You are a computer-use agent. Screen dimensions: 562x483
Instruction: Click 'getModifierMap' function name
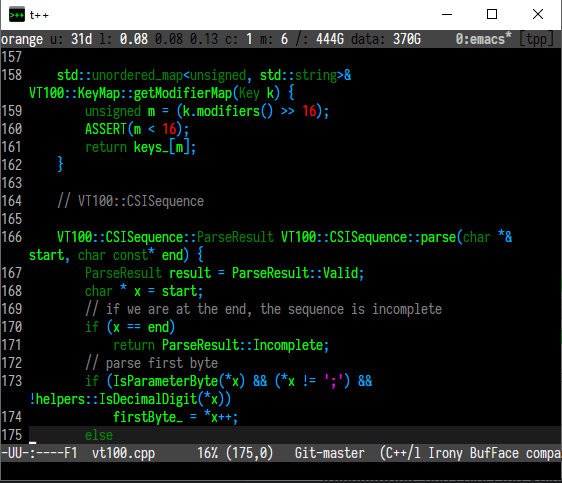183,93
